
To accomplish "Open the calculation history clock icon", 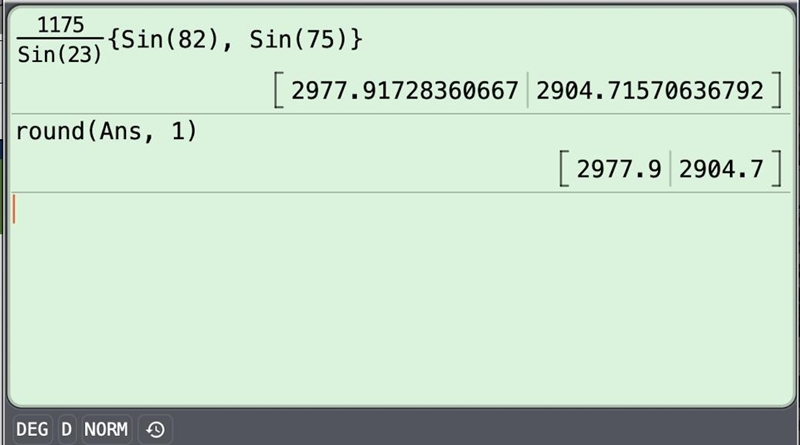I will click(x=155, y=429).
